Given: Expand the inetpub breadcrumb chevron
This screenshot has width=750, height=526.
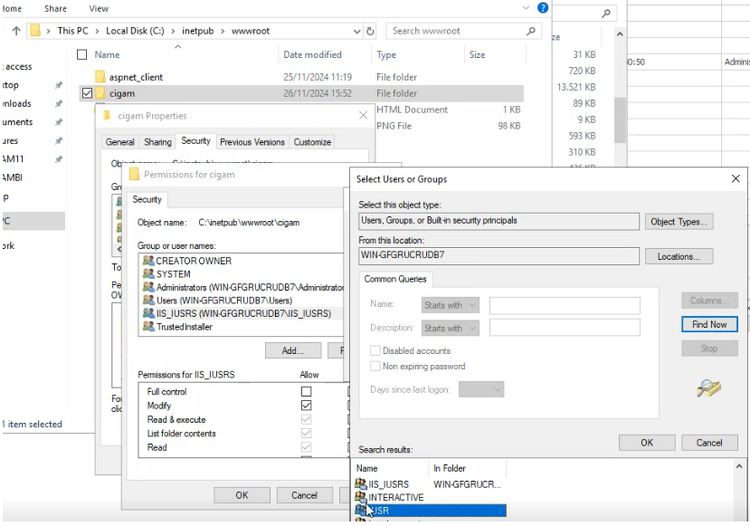Looking at the screenshot, I should pos(222,31).
